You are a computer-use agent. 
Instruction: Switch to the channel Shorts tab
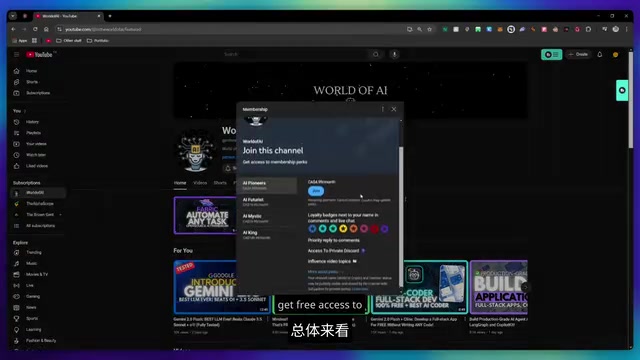pyautogui.click(x=220, y=183)
